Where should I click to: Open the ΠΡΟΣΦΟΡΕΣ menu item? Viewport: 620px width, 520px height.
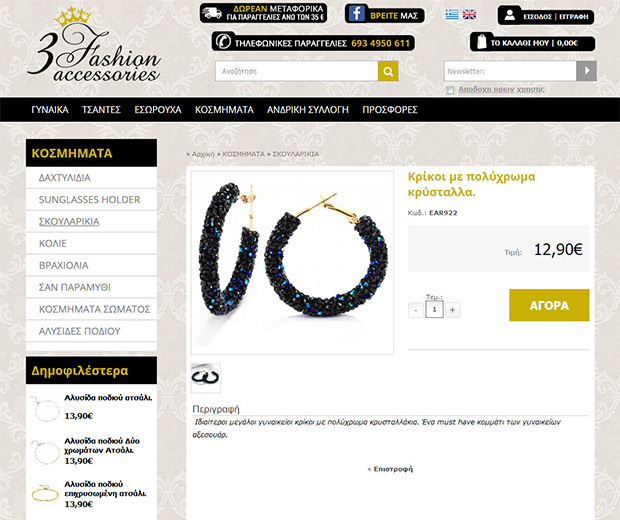pos(390,110)
